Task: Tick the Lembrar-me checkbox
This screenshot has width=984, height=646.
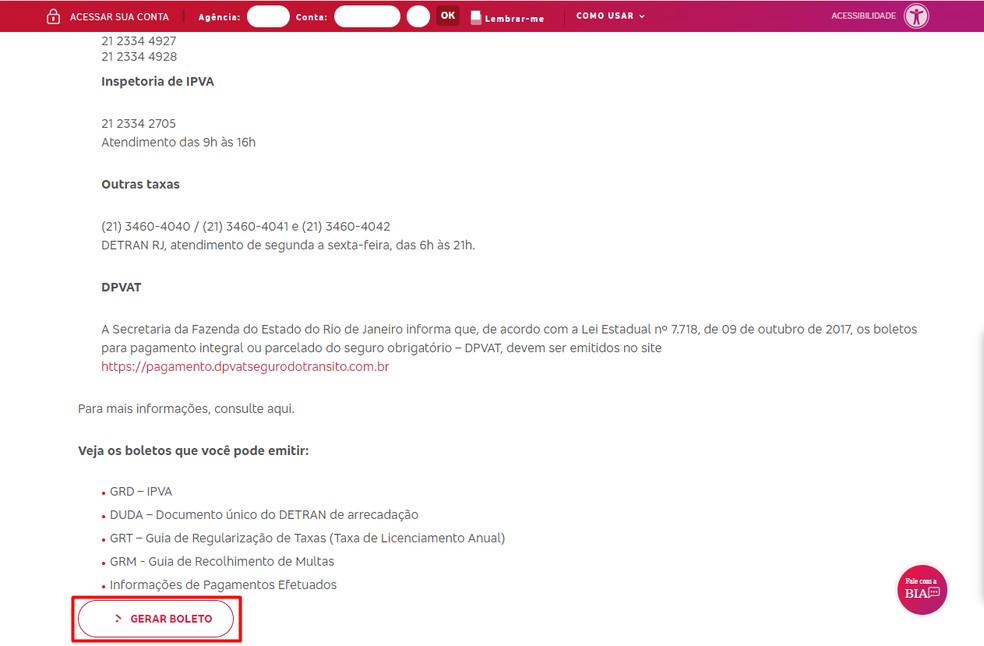Action: click(x=476, y=18)
